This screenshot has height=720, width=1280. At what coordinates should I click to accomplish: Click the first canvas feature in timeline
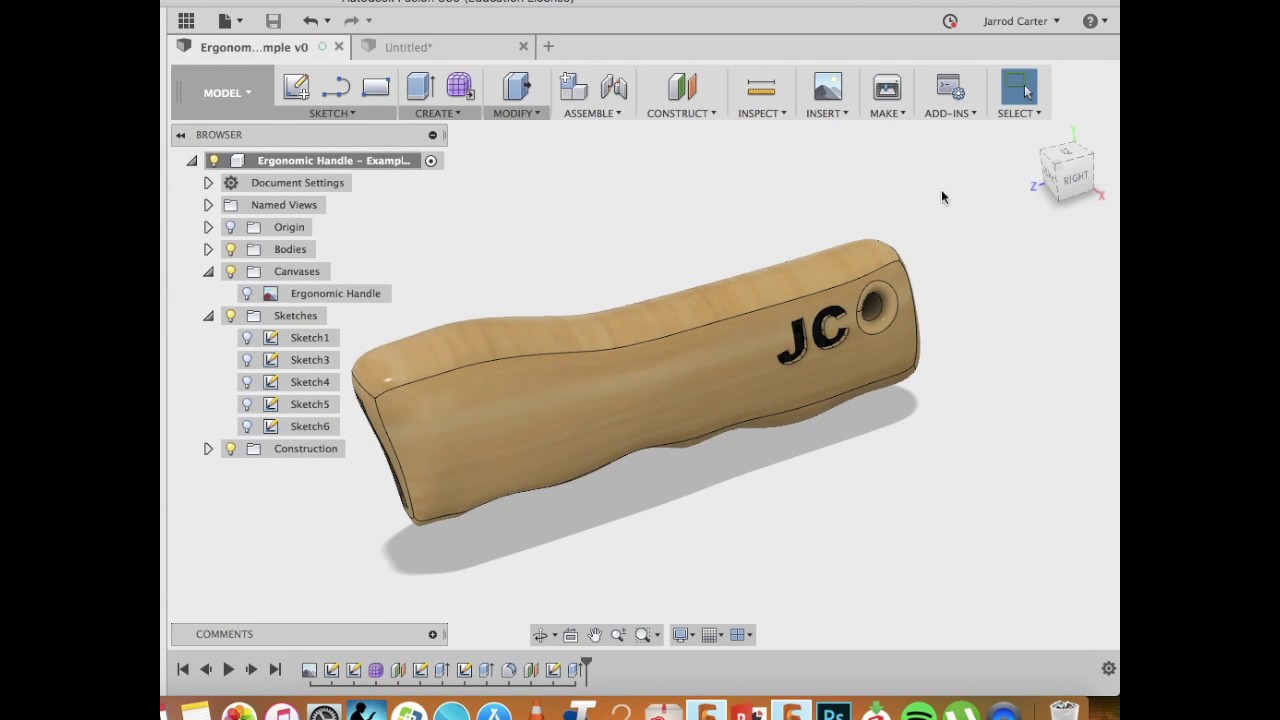pyautogui.click(x=309, y=670)
